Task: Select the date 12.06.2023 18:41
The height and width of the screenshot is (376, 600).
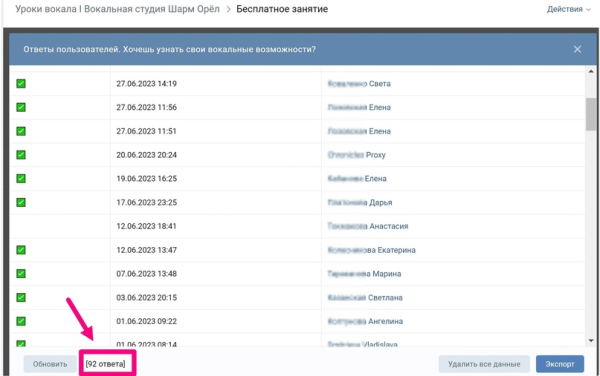Action: point(147,226)
